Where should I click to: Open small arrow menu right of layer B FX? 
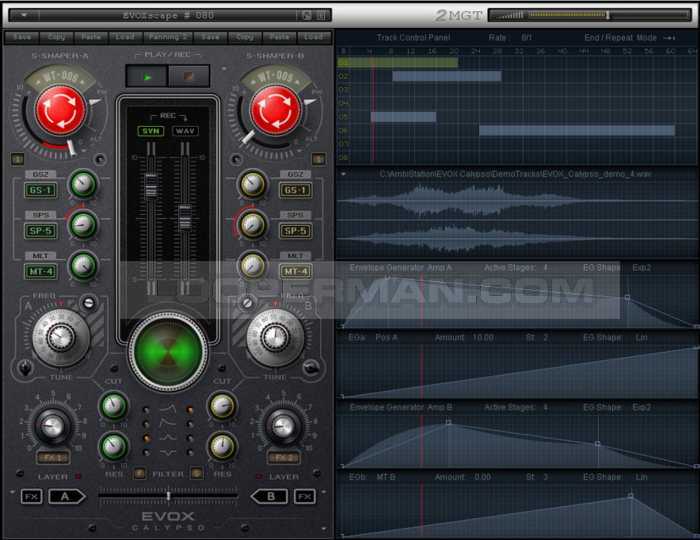(x=324, y=492)
